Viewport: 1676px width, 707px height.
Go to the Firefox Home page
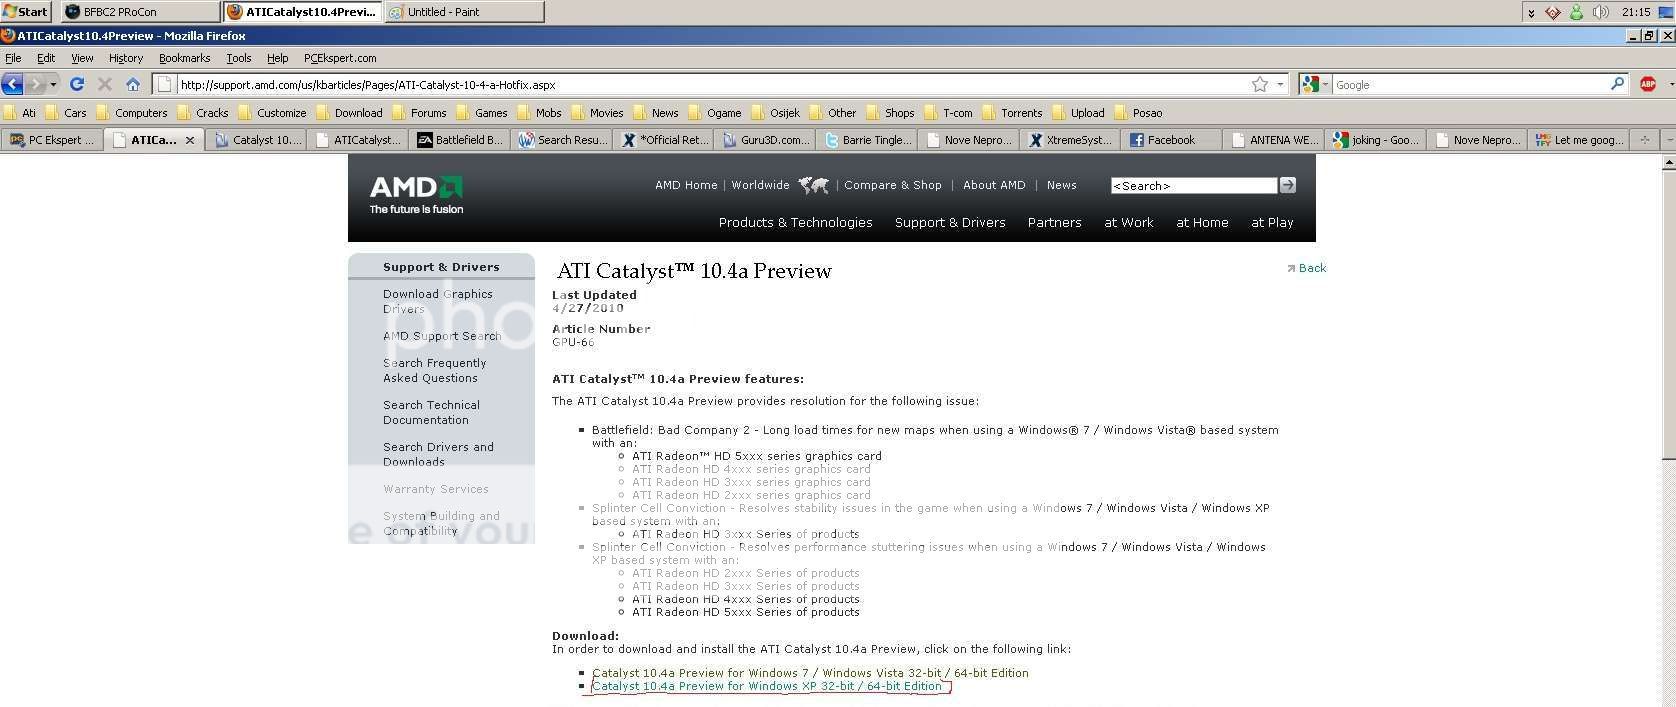[x=132, y=85]
